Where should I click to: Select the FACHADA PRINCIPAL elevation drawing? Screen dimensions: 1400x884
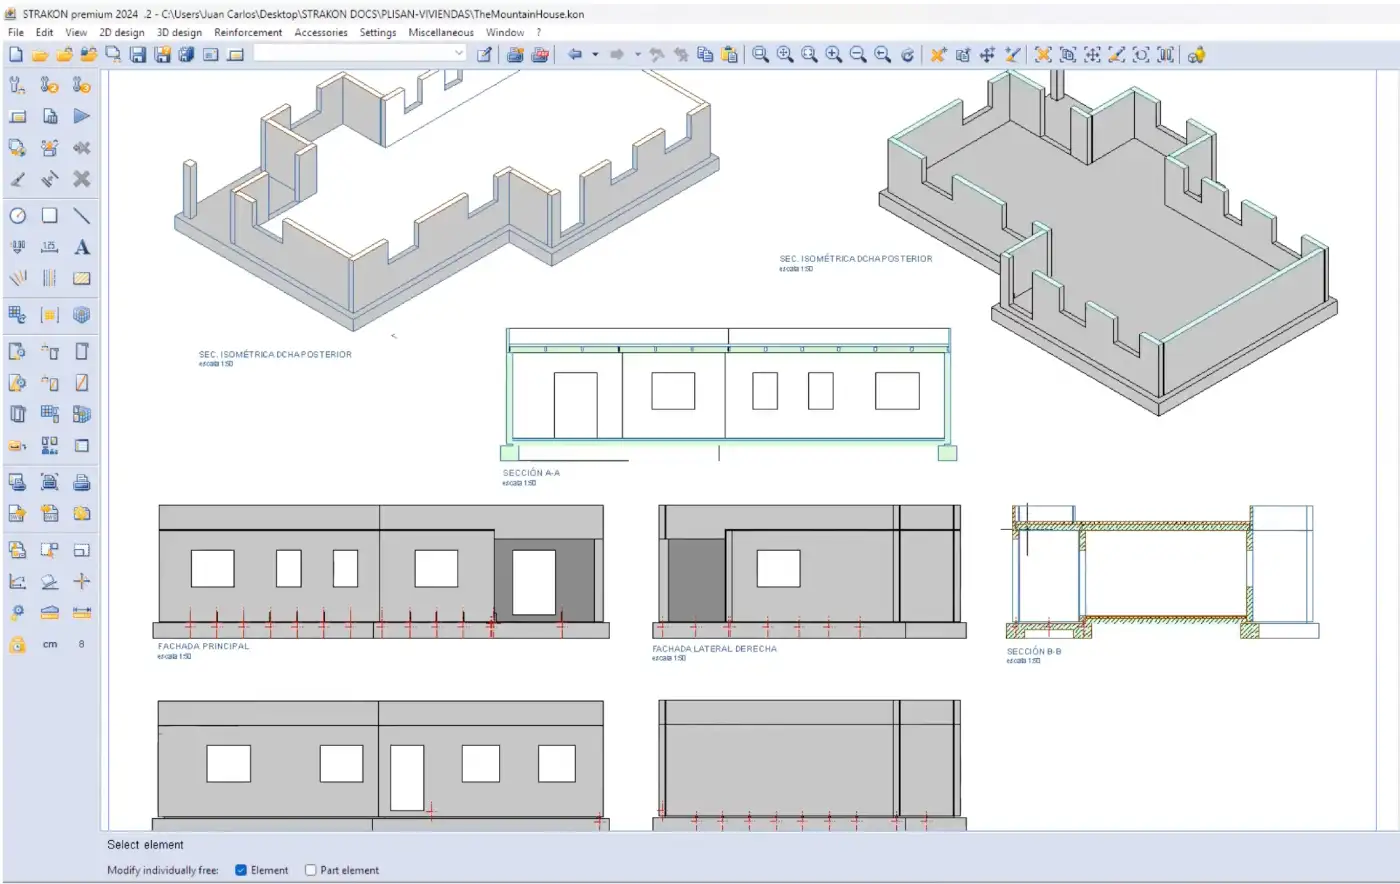pyautogui.click(x=380, y=570)
